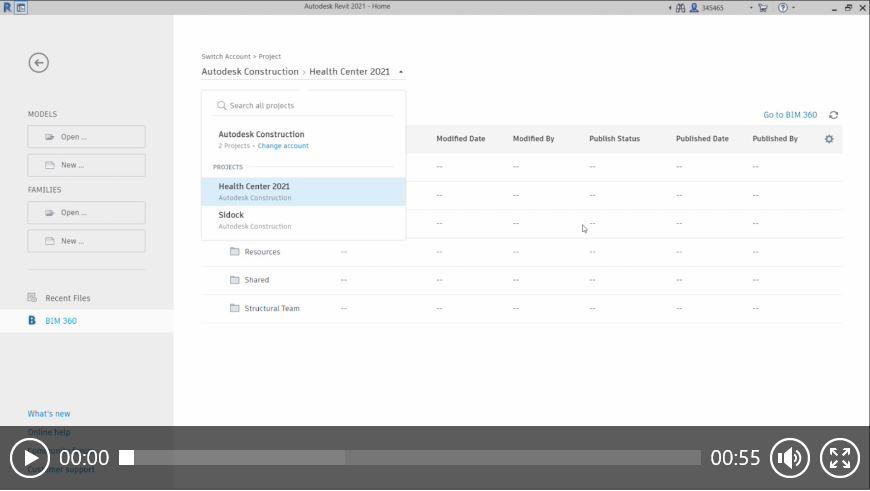Click the home view icon beside Revit logo
870x491 pixels.
(x=21, y=8)
